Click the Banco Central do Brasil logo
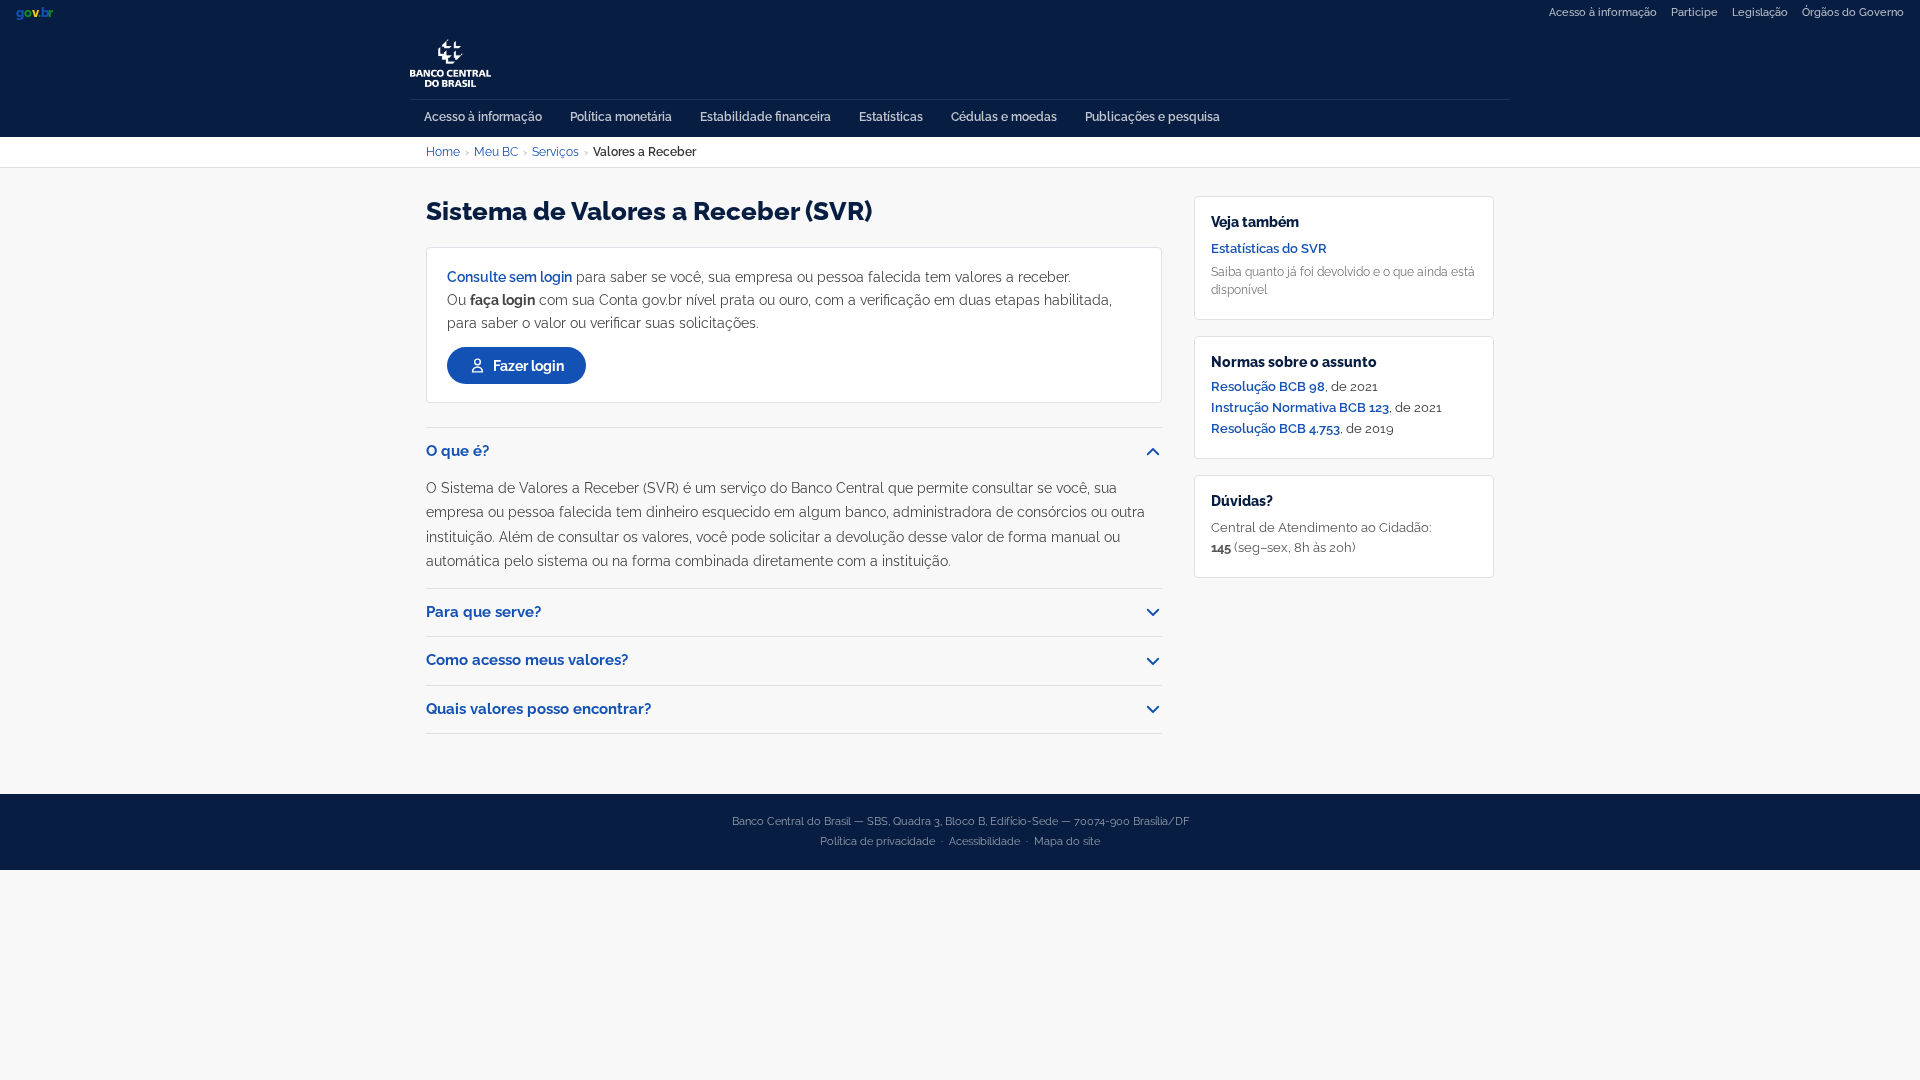Image resolution: width=1920 pixels, height=1080 pixels. 450,64
